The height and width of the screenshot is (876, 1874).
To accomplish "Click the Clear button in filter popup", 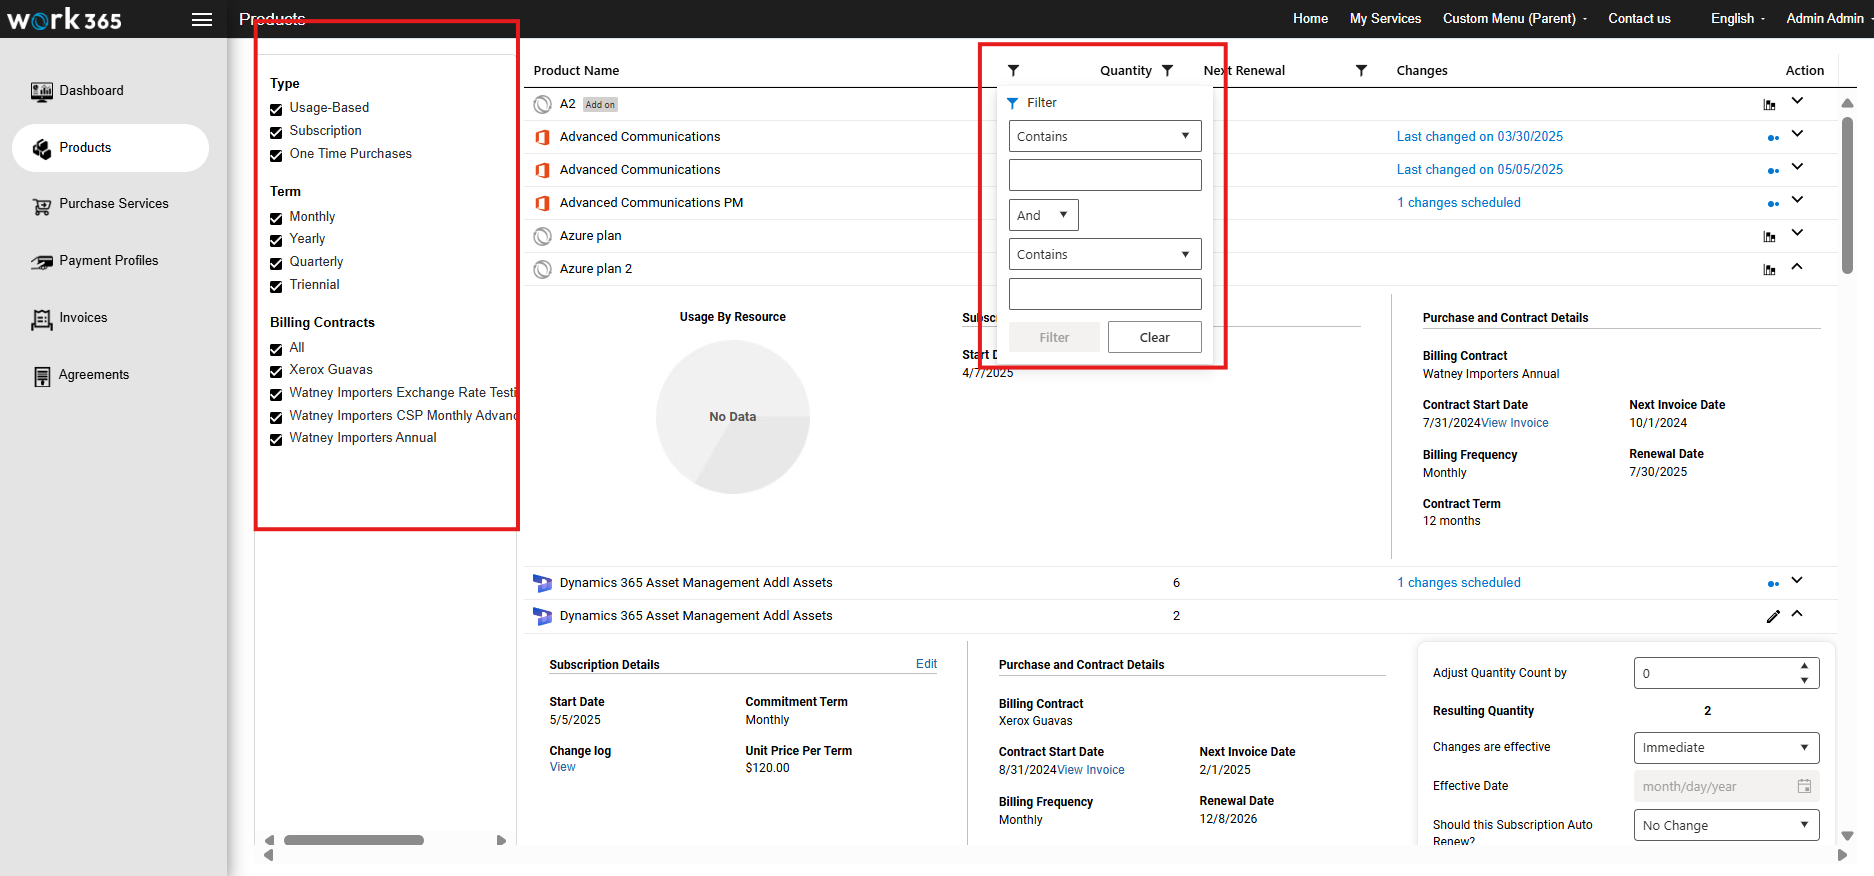I will pyautogui.click(x=1155, y=337).
